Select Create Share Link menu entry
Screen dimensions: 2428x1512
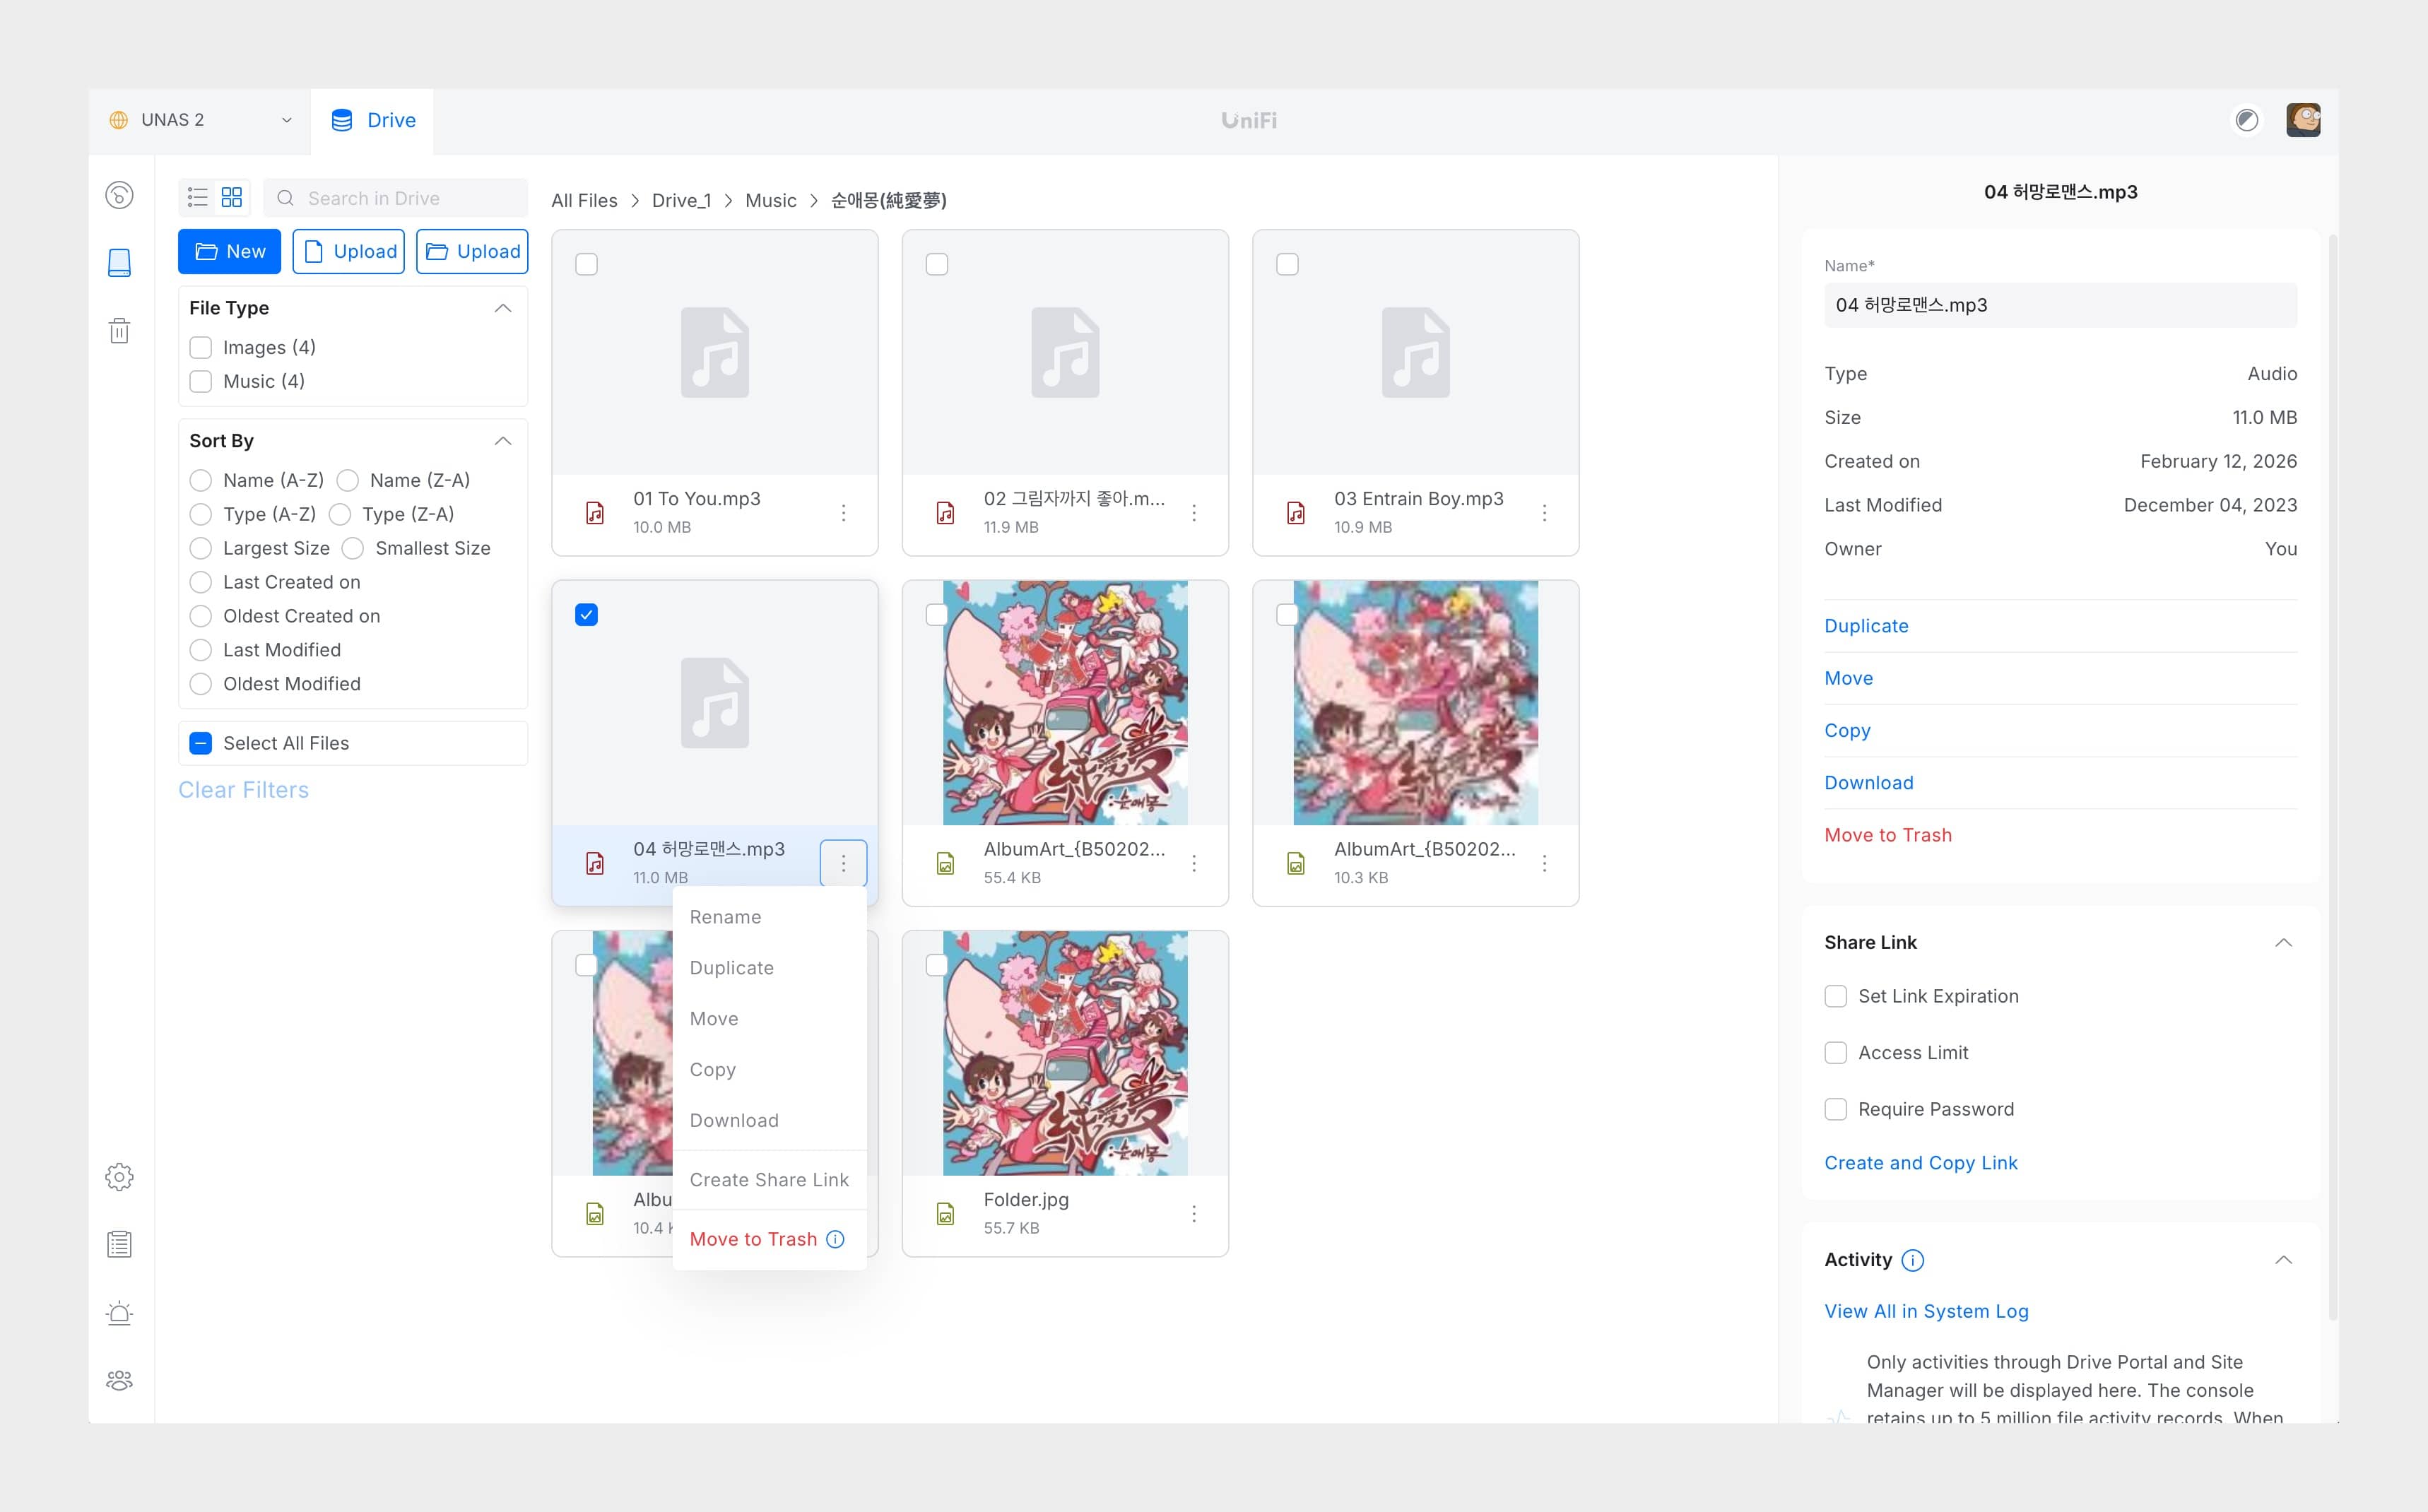coord(769,1180)
